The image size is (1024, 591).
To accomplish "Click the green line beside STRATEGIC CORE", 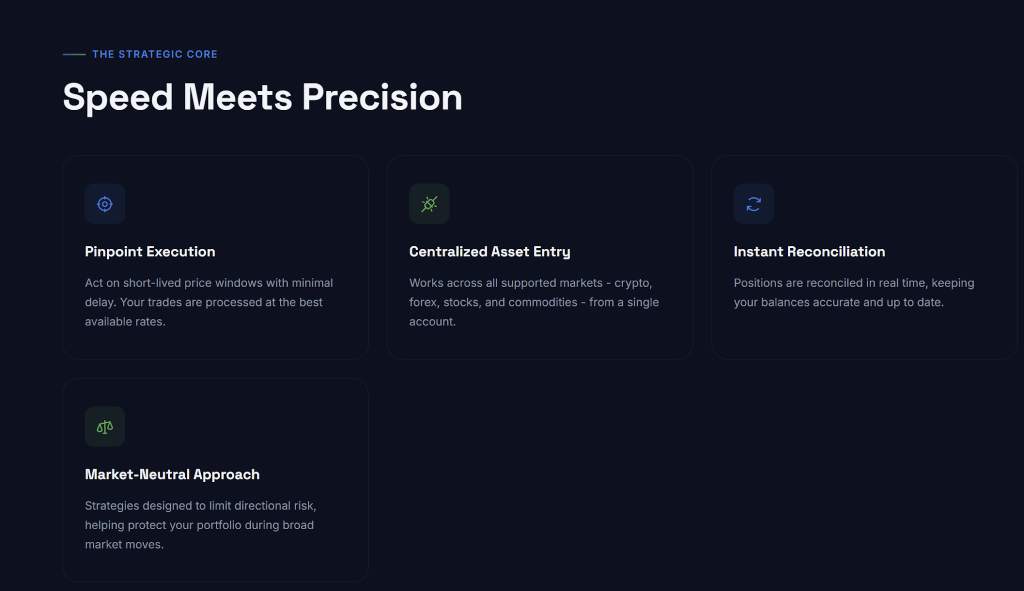I will coord(74,54).
